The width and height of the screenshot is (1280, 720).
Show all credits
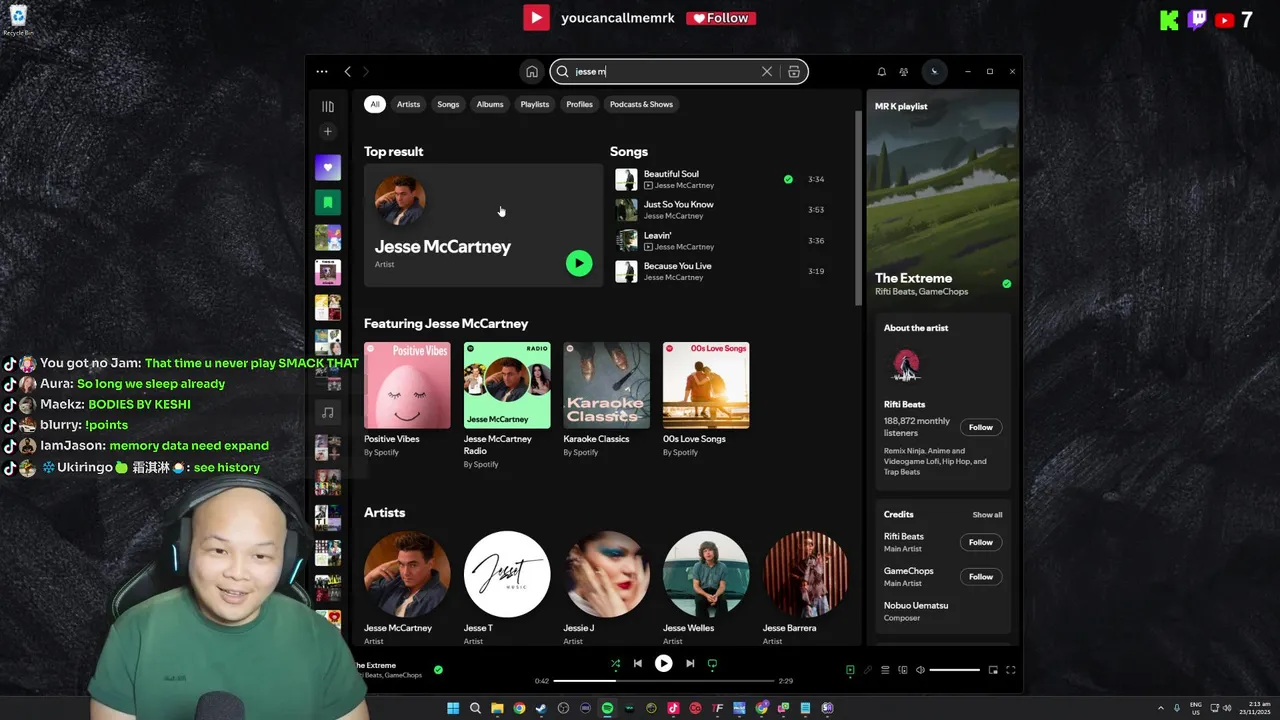(987, 515)
